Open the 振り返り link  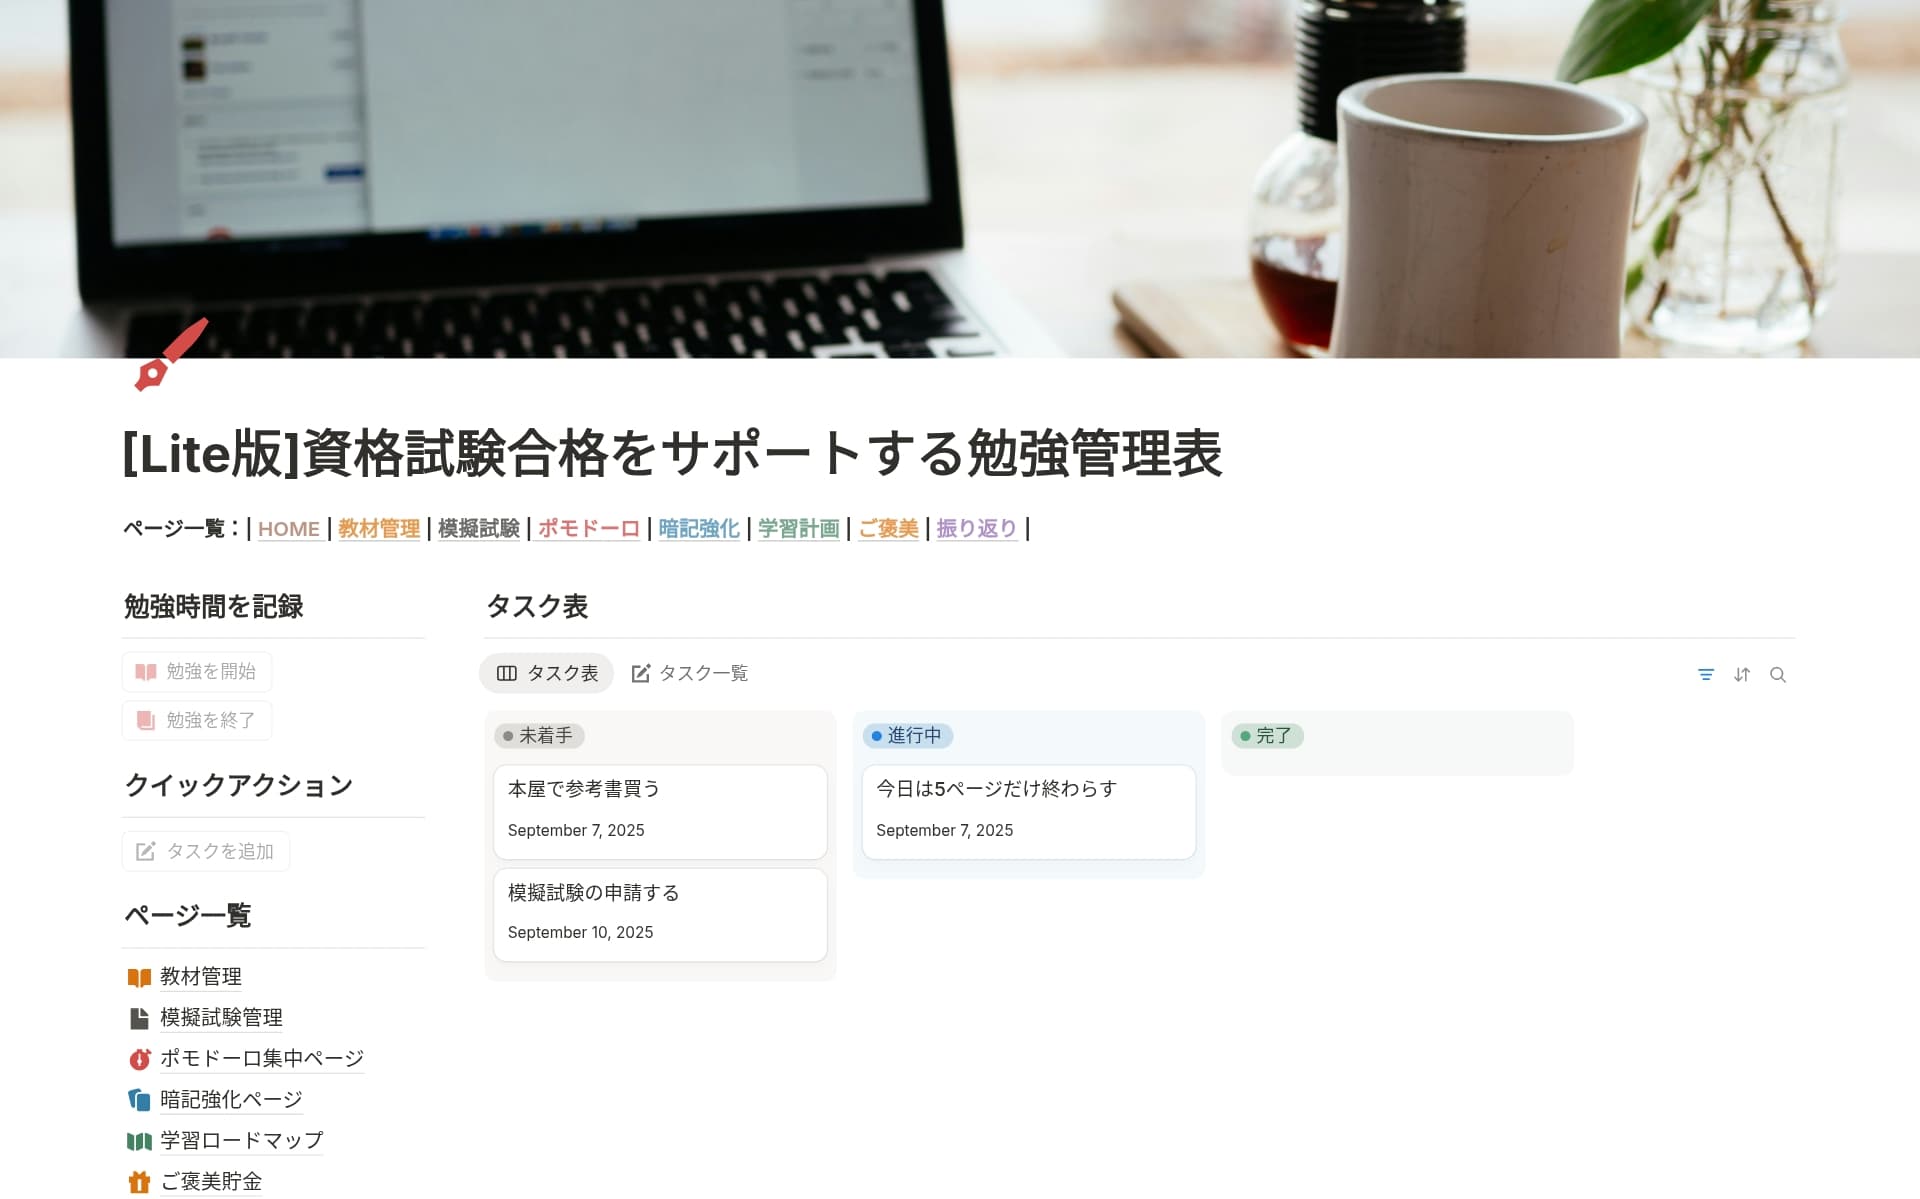coord(976,529)
